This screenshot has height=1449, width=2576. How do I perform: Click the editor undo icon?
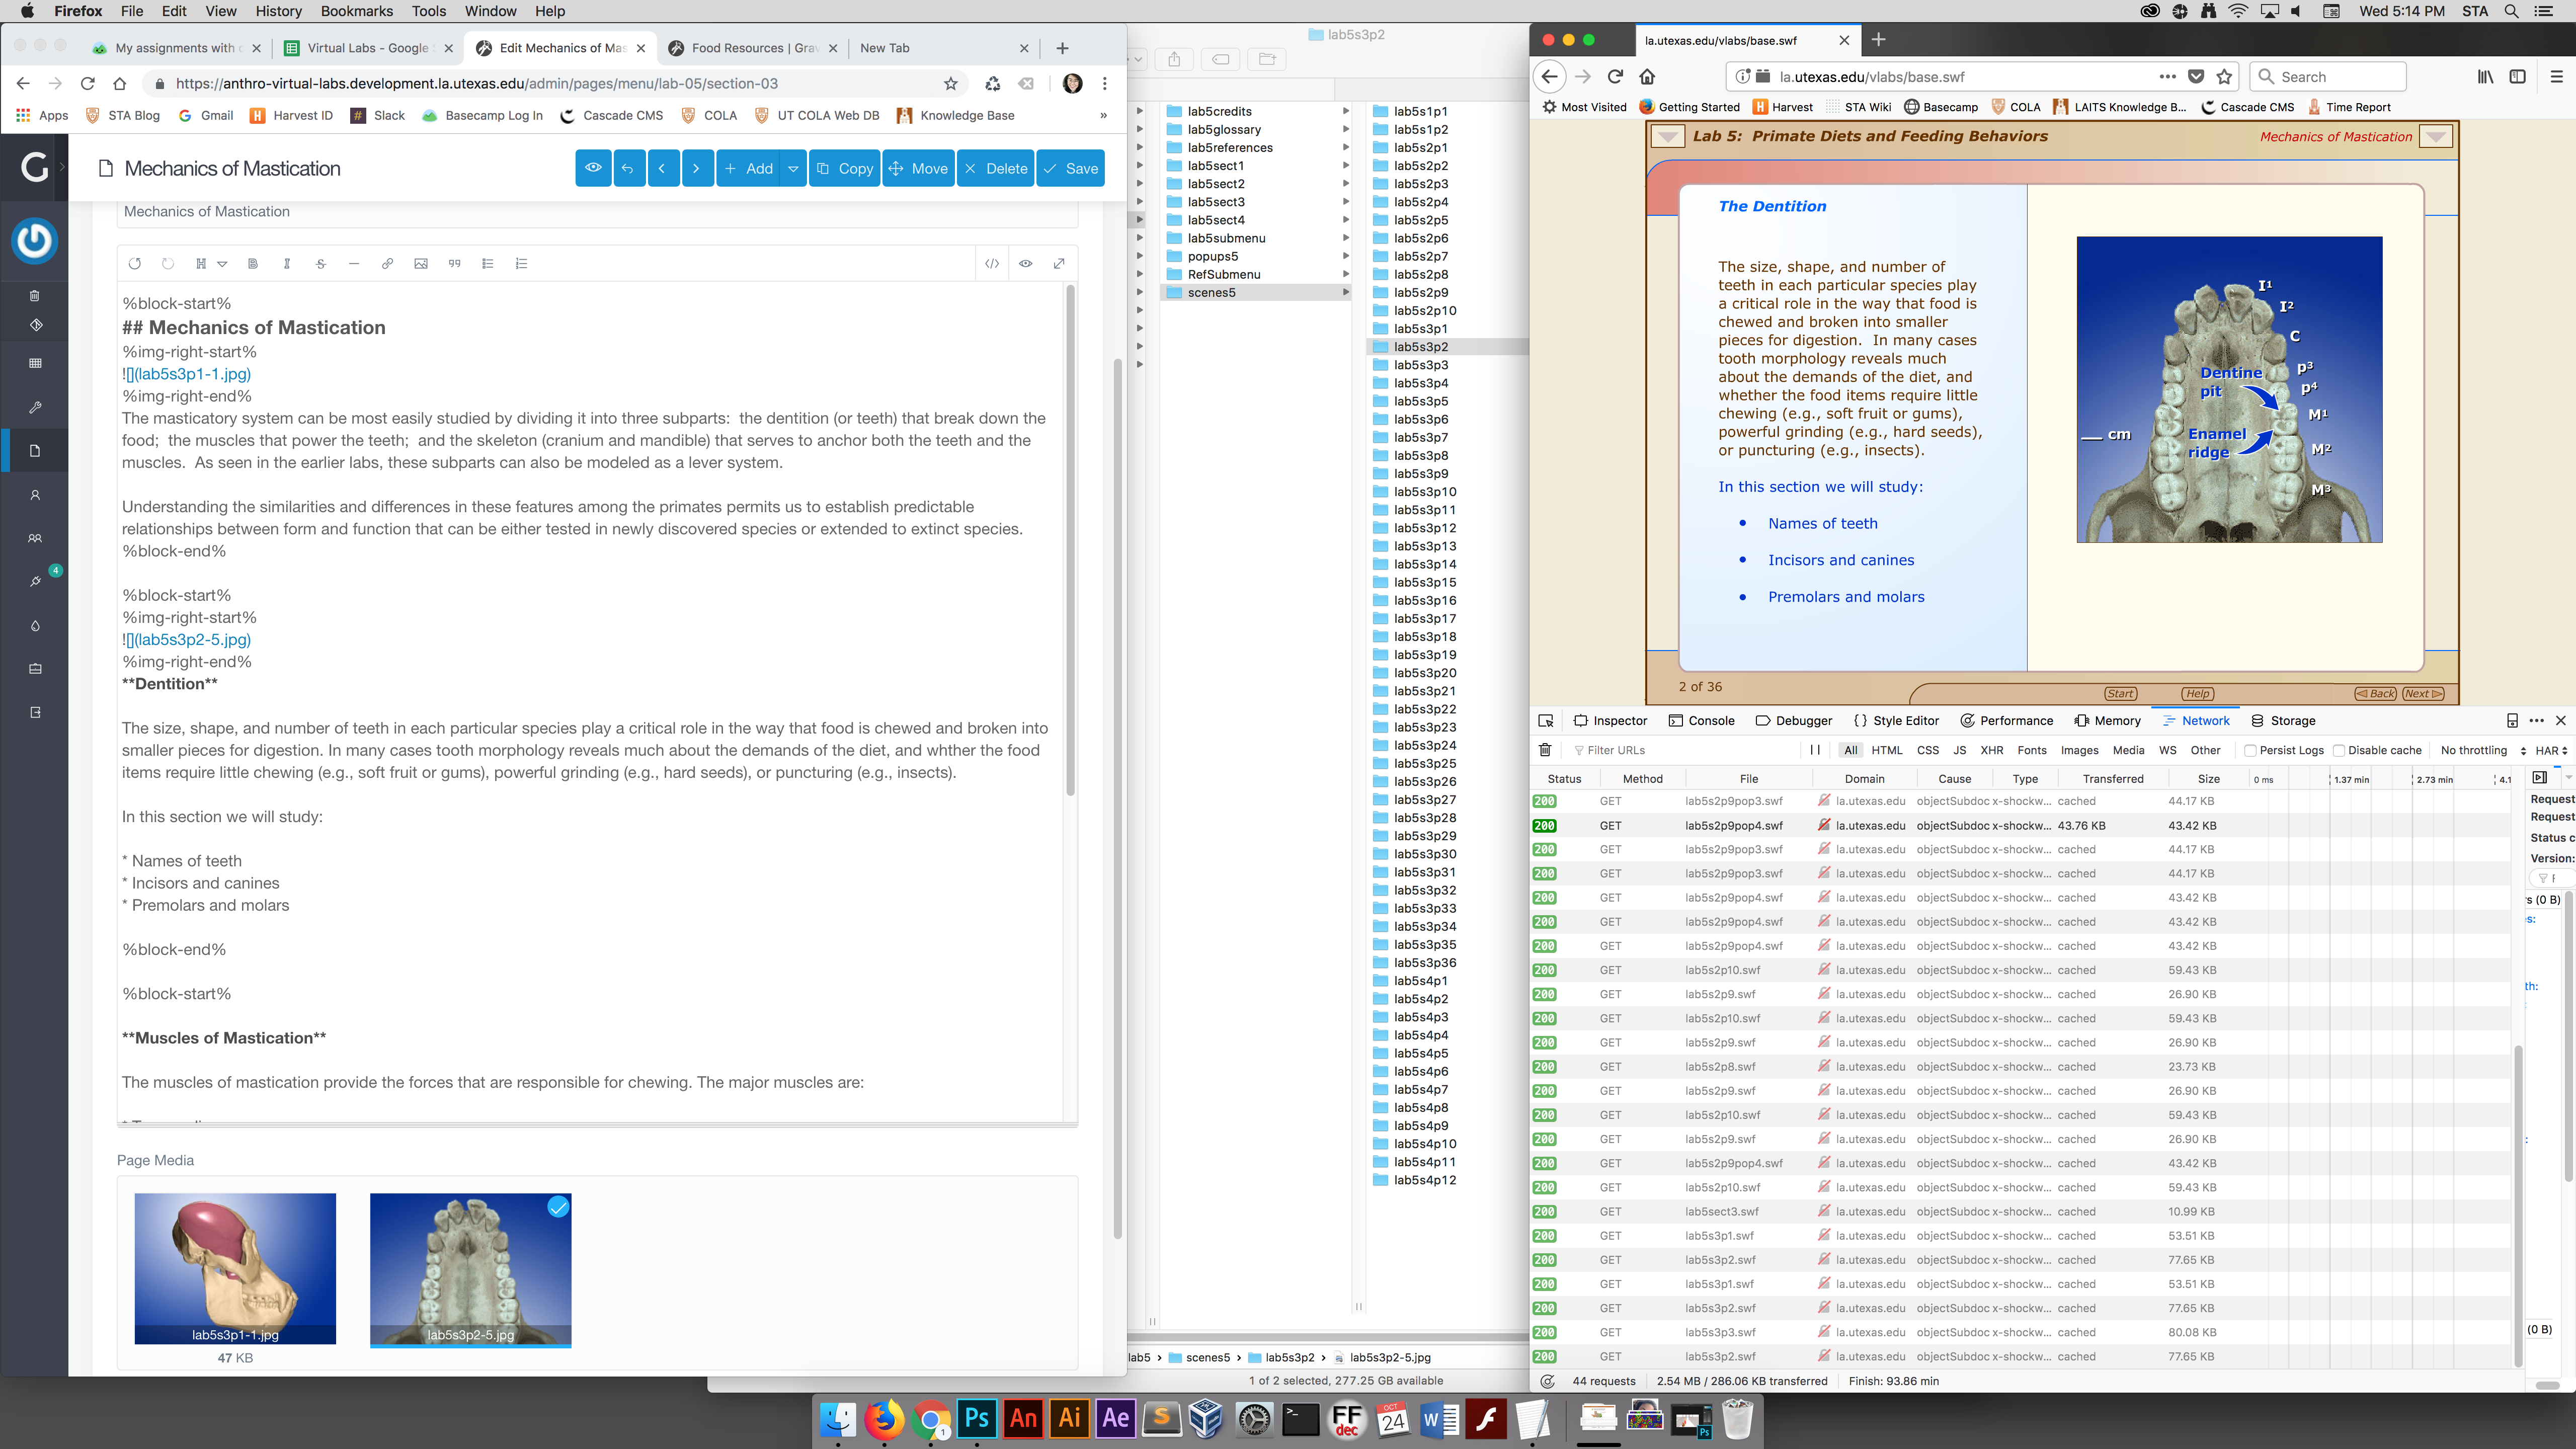tap(135, 264)
